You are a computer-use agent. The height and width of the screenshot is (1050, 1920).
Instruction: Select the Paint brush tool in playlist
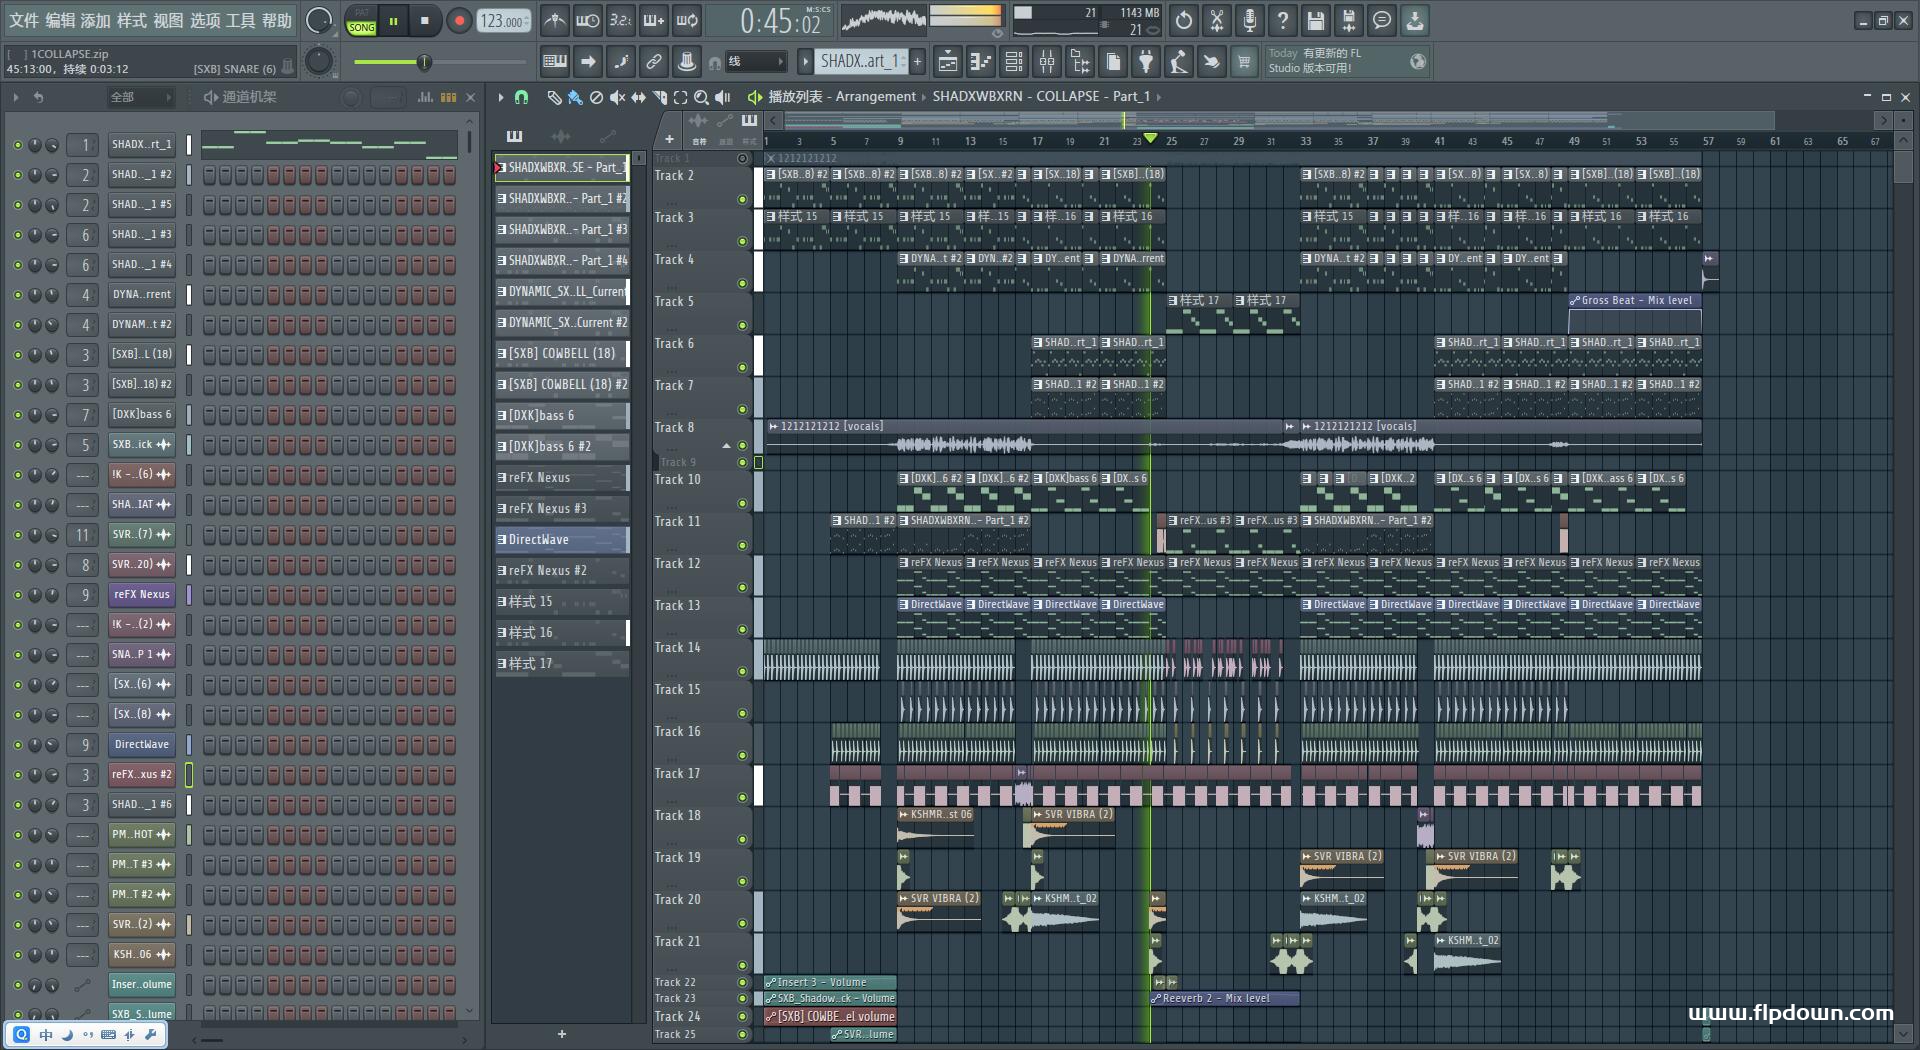pyautogui.click(x=575, y=97)
